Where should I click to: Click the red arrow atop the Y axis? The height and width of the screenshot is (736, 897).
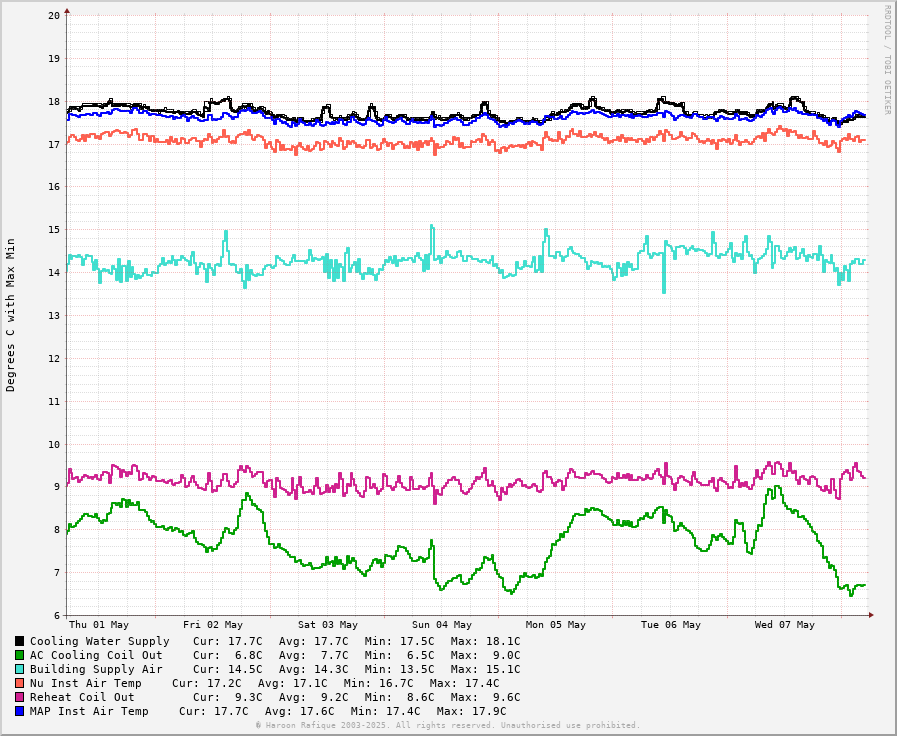[x=67, y=12]
